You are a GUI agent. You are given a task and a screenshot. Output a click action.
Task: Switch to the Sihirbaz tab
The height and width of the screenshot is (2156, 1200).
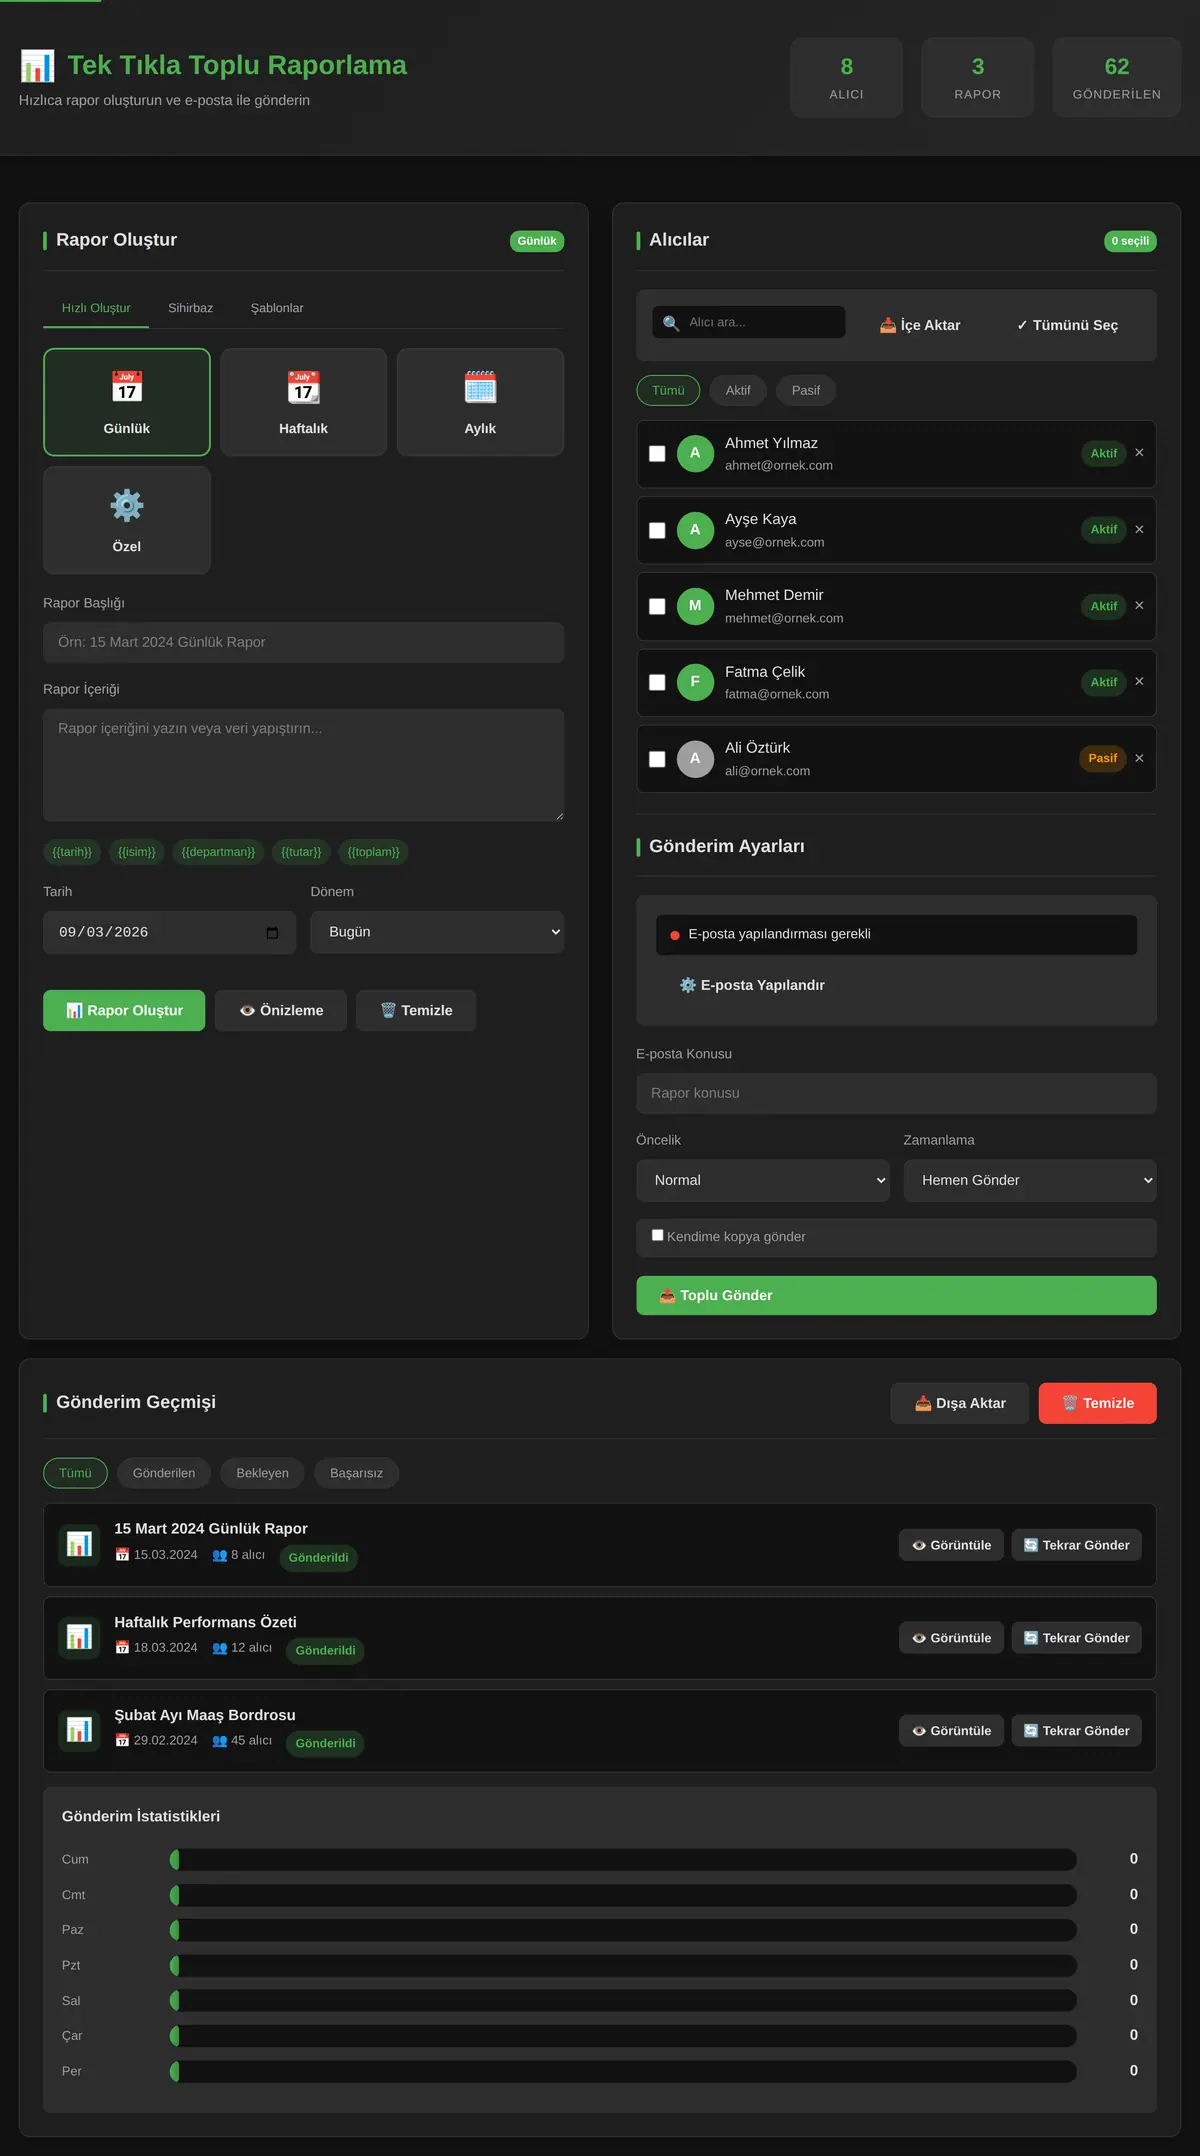click(x=190, y=308)
